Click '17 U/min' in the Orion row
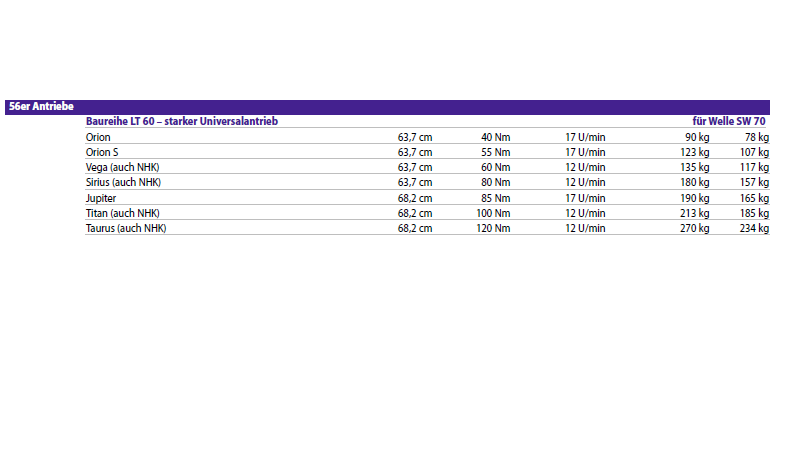792x450 pixels. (x=585, y=137)
